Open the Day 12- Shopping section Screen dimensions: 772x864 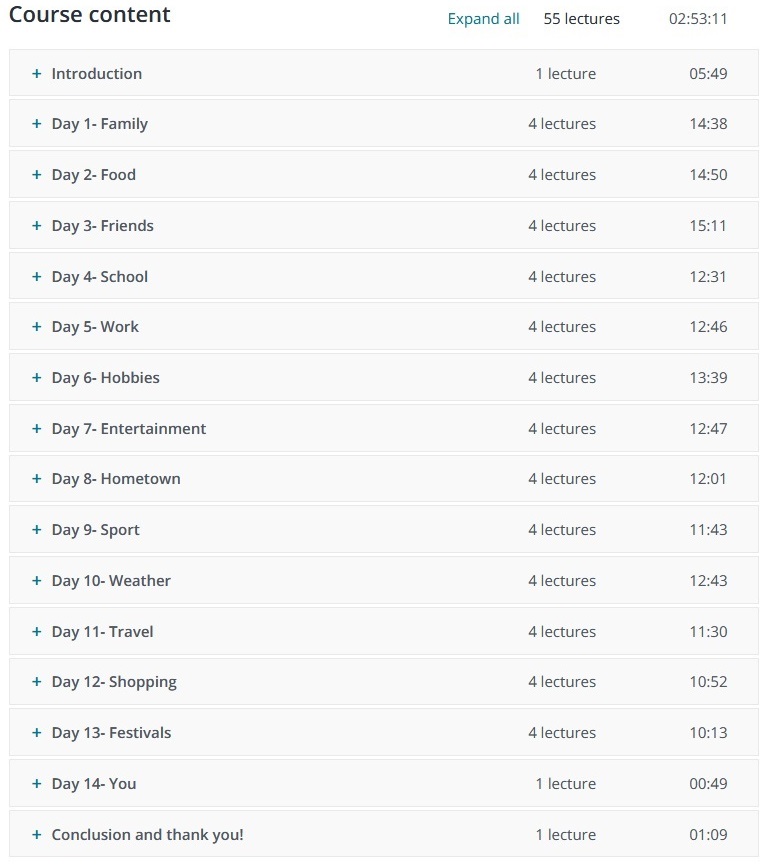click(114, 682)
